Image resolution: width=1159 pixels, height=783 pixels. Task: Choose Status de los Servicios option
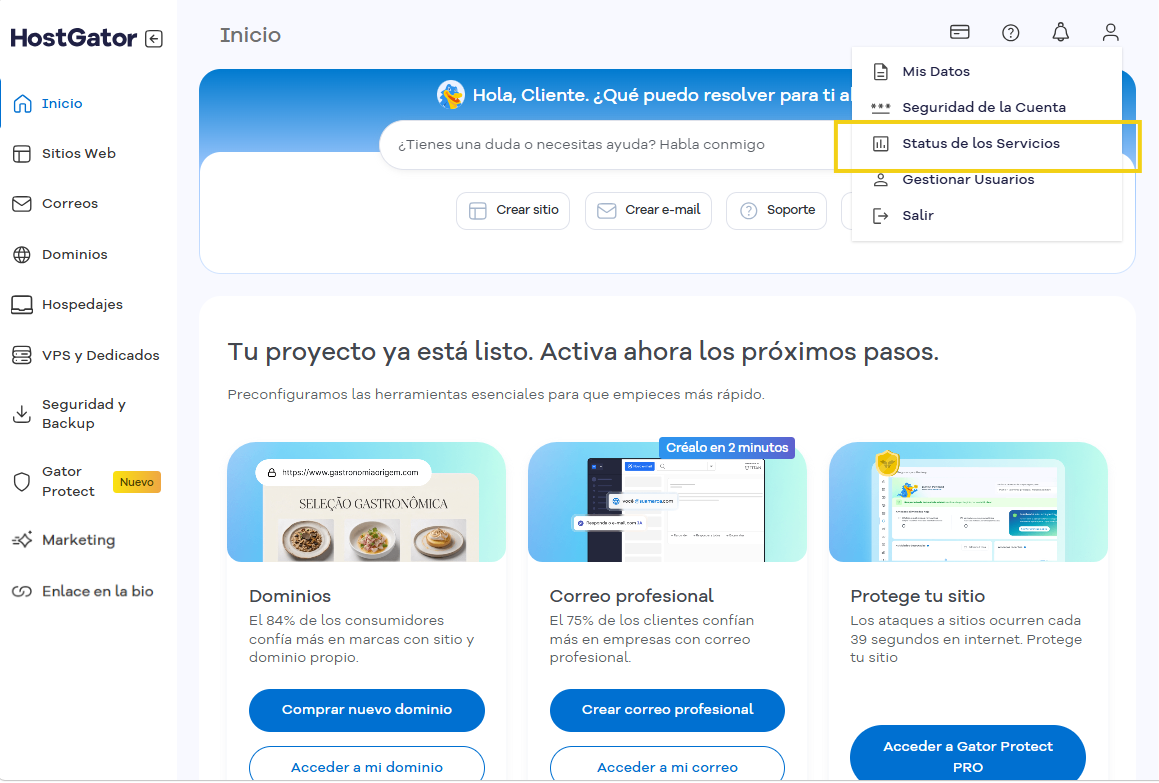pos(987,143)
